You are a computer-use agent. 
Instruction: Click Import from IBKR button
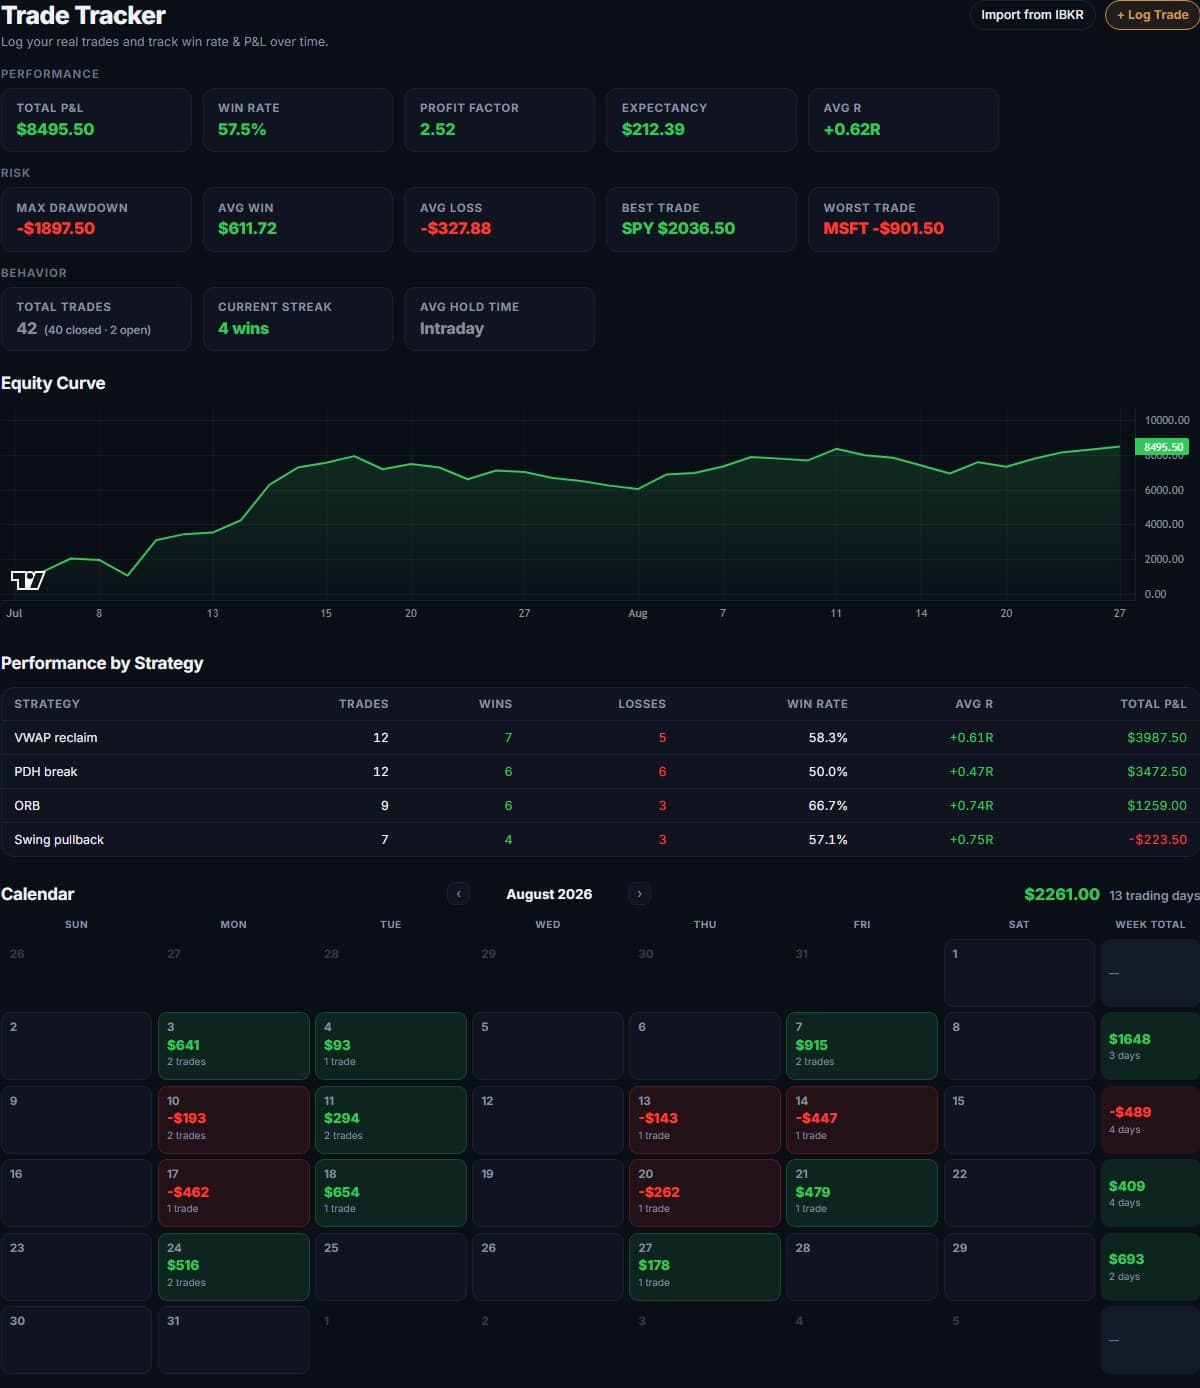tap(1032, 15)
